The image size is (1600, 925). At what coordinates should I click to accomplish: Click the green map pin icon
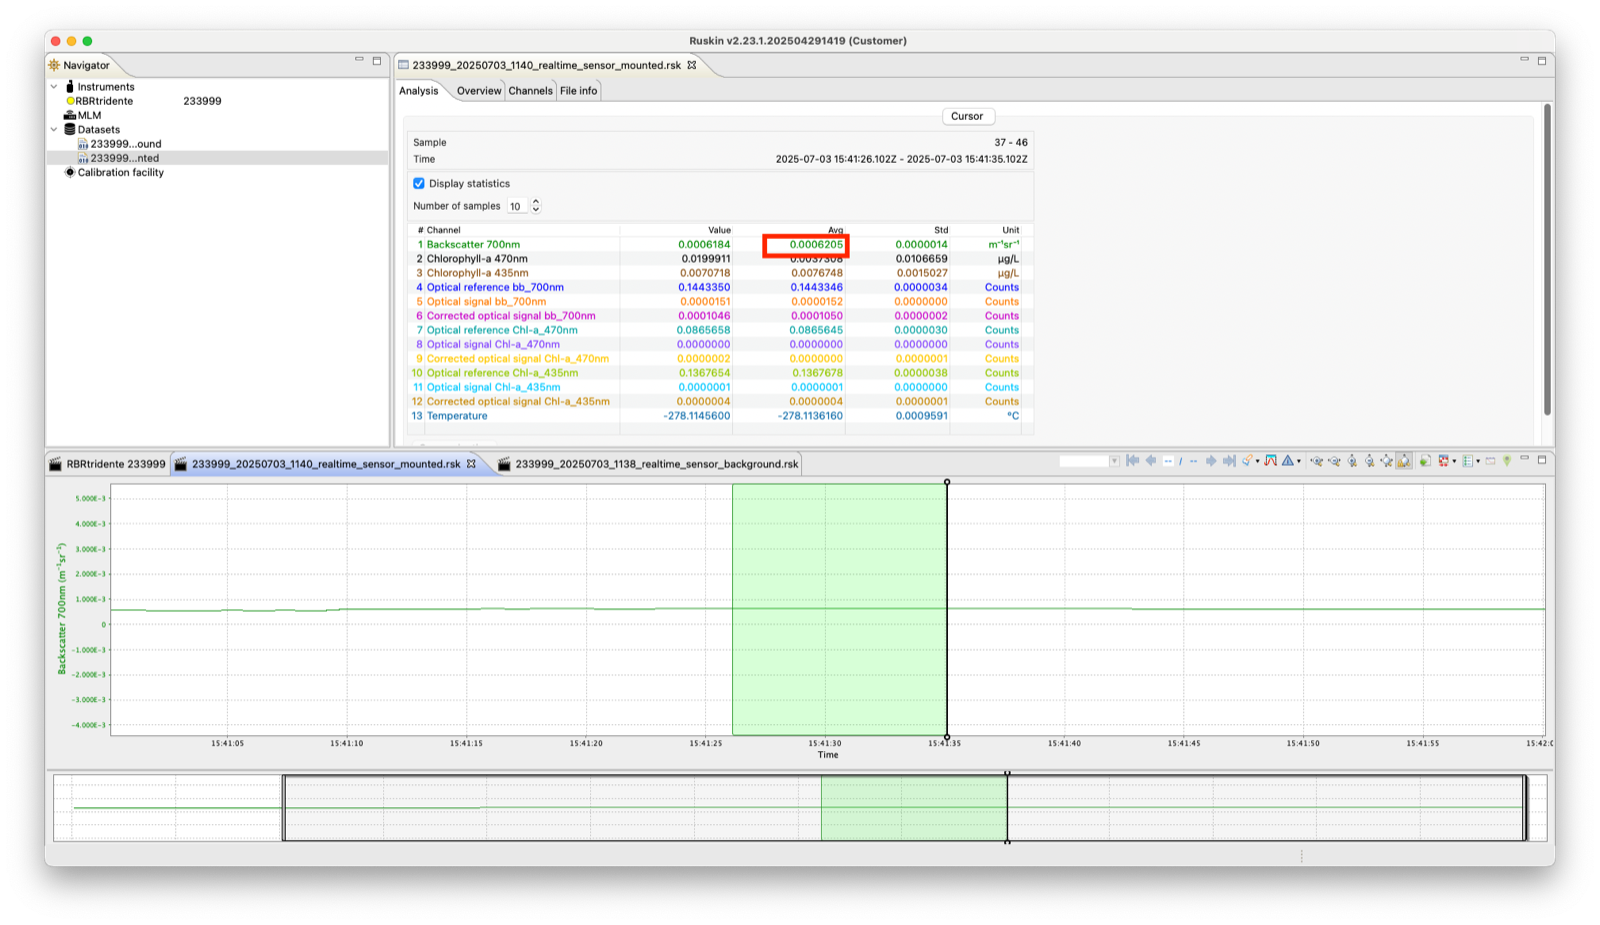pos(1507,461)
